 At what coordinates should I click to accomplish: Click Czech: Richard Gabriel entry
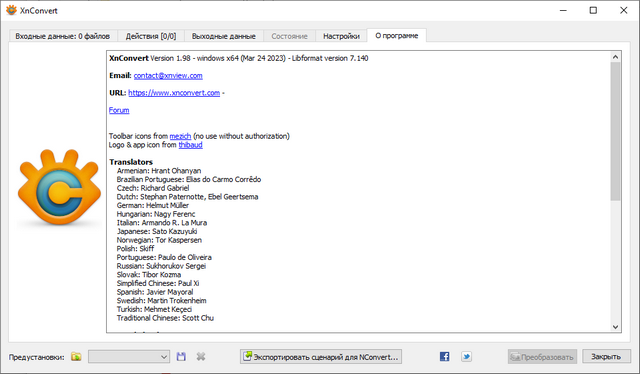click(153, 188)
